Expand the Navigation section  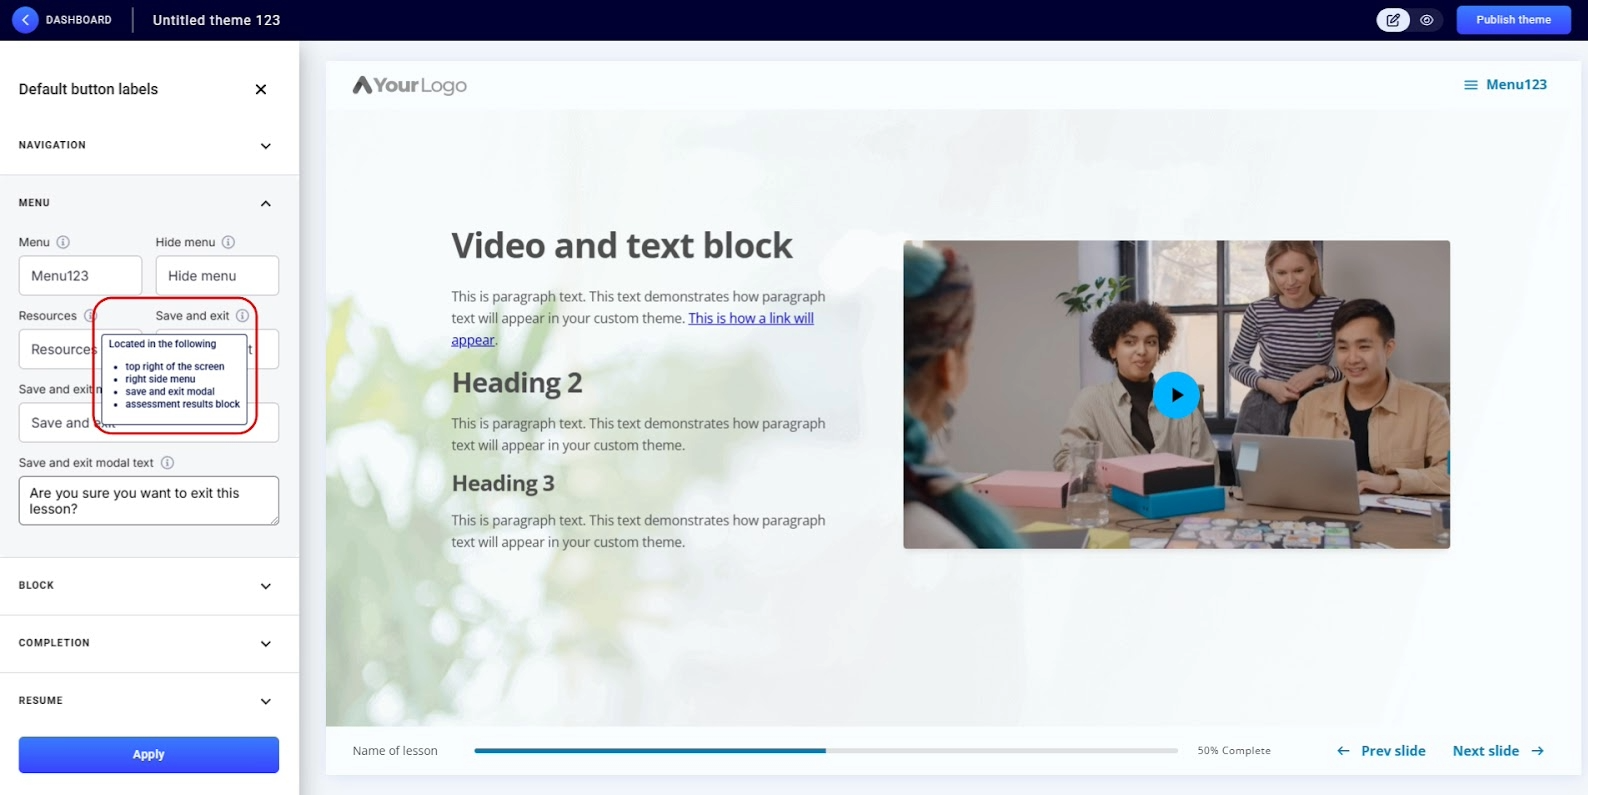click(x=265, y=146)
